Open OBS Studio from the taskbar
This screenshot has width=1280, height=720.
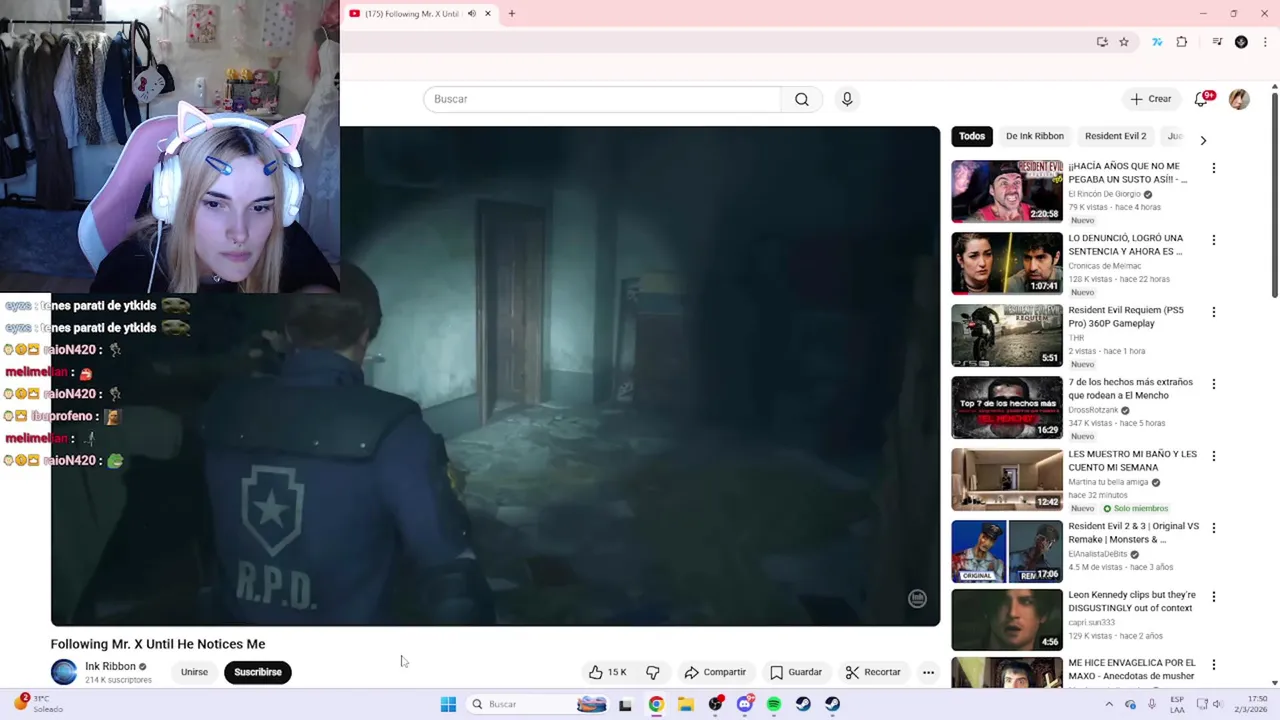point(715,704)
